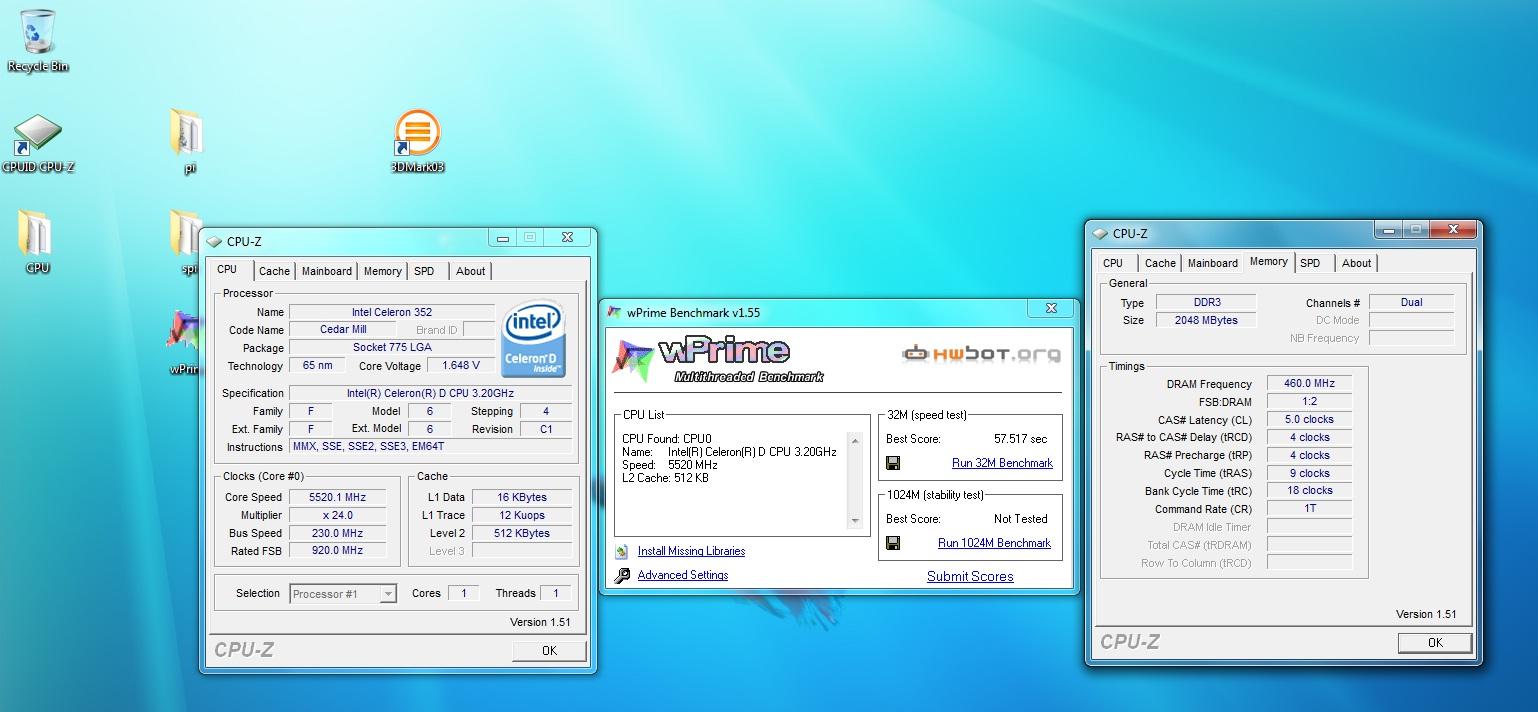1538x712 pixels.
Task: Click the Core Voltage 1.648 V field
Action: point(461,366)
